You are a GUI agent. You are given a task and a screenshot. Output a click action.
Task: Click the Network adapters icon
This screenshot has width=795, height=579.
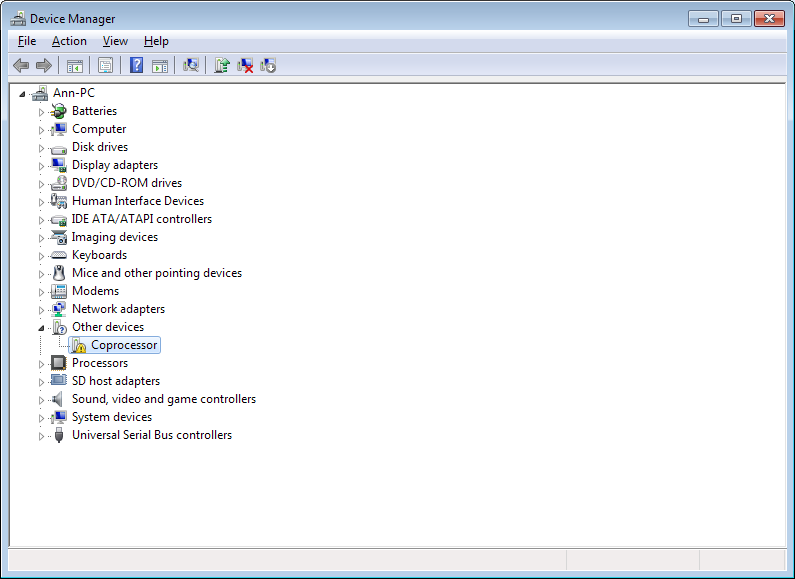coord(59,309)
